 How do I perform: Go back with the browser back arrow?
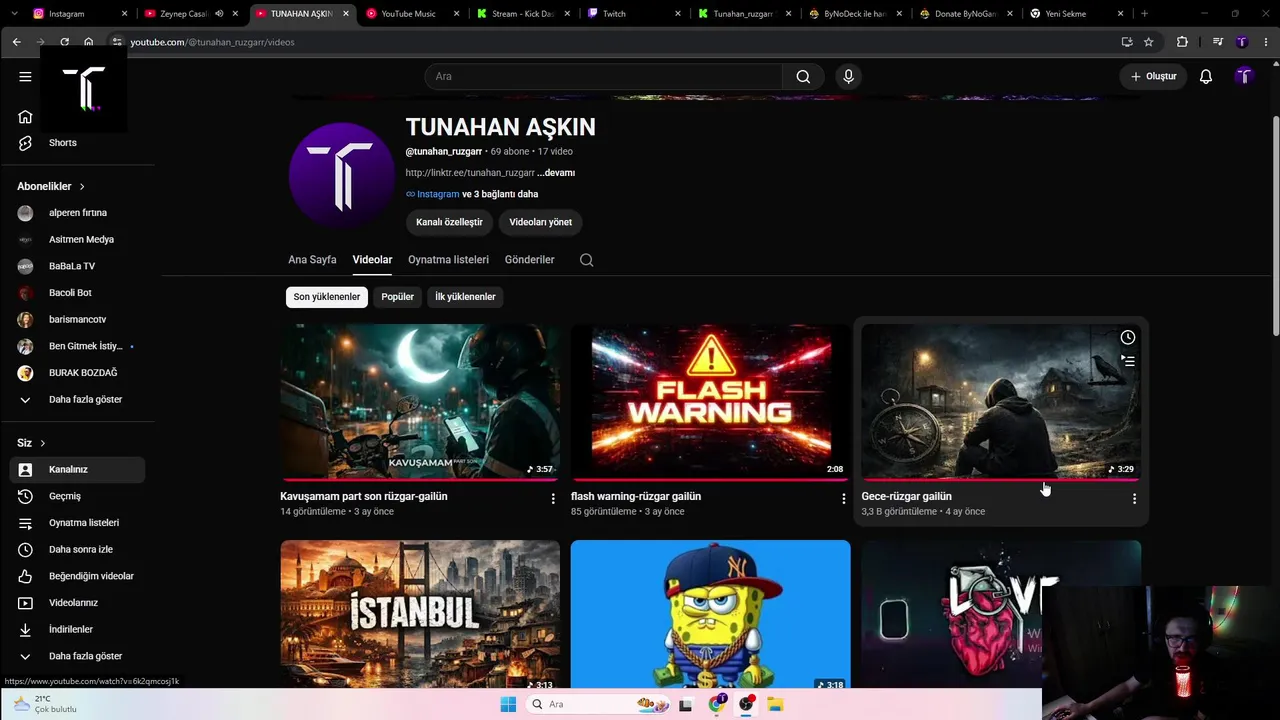[x=16, y=42]
